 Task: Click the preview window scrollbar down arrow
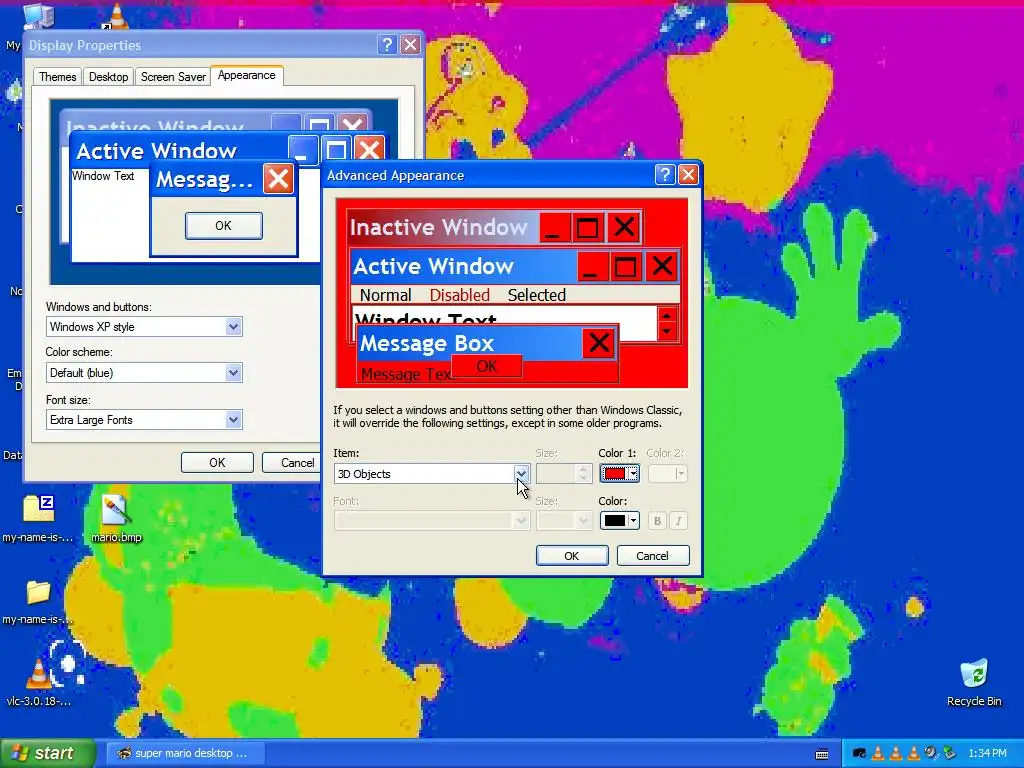[666, 331]
